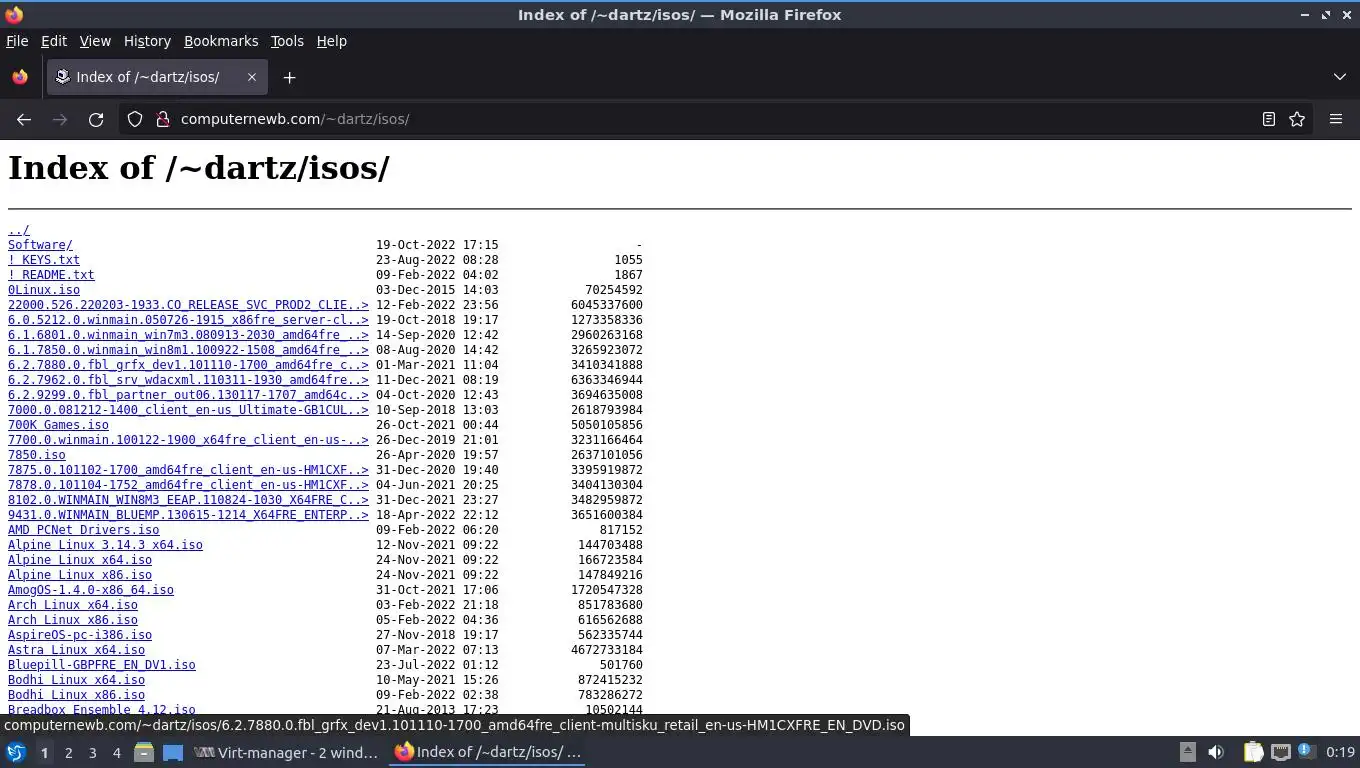Expand the list all tabs chevron
The height and width of the screenshot is (768, 1360).
[1340, 77]
